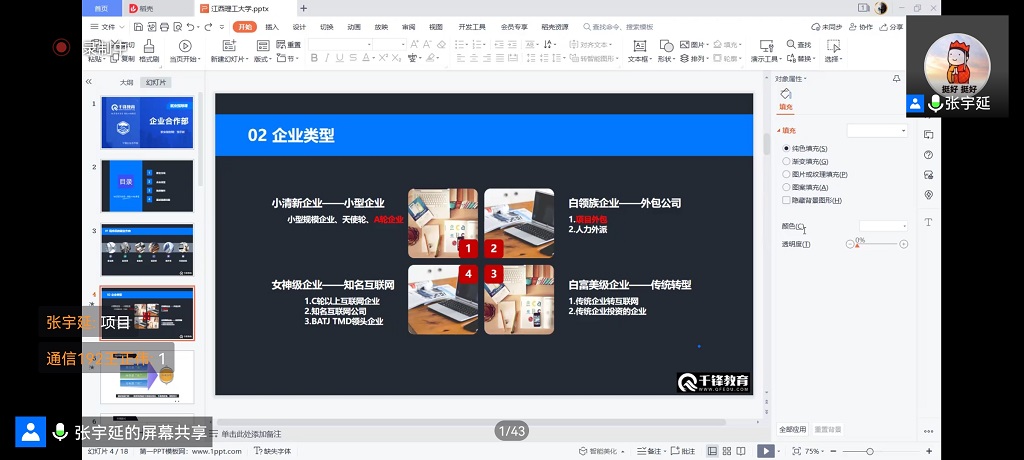Toggle Italic formatting

coord(327,58)
